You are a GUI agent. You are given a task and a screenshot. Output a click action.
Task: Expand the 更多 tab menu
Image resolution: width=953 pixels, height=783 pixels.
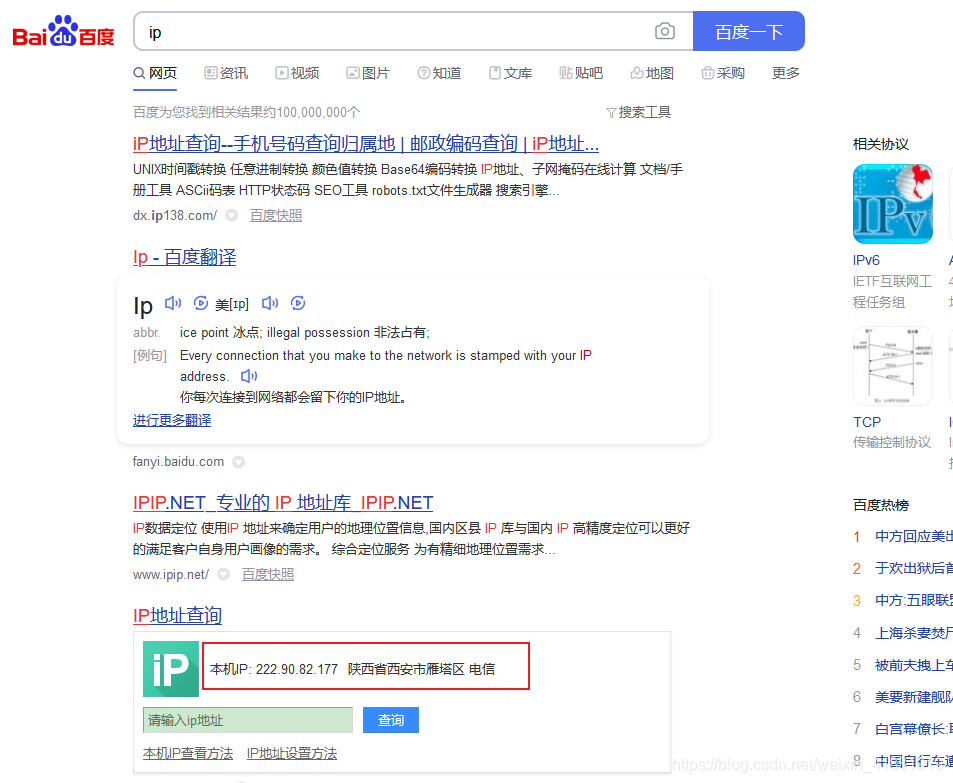pos(785,73)
